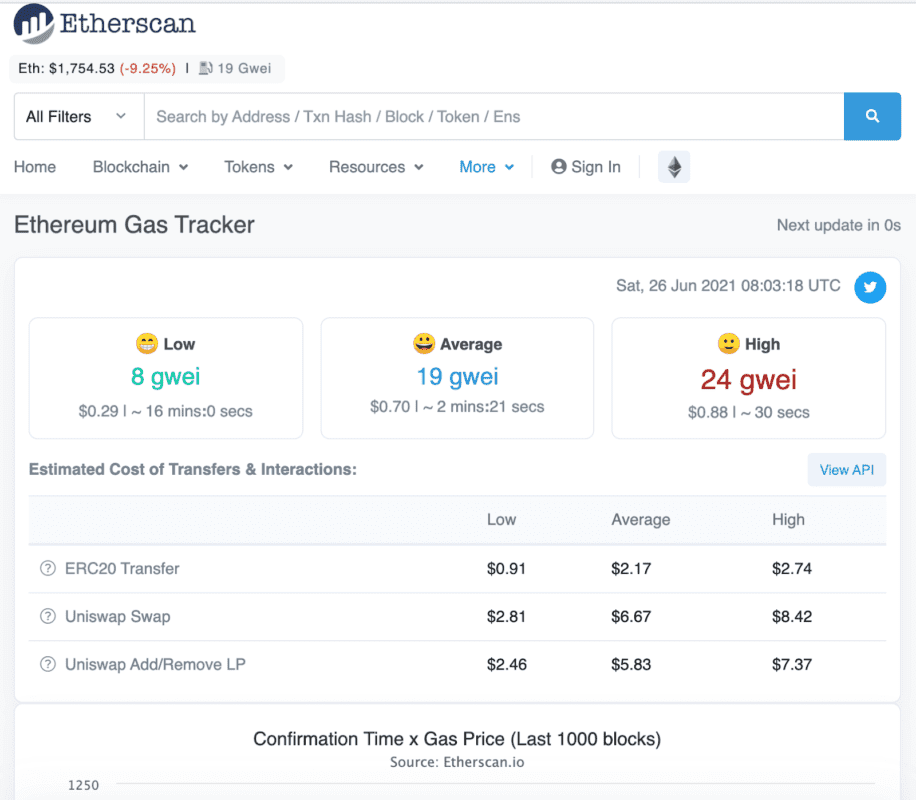Click the Uniswap Add/Remove LP label

(155, 664)
